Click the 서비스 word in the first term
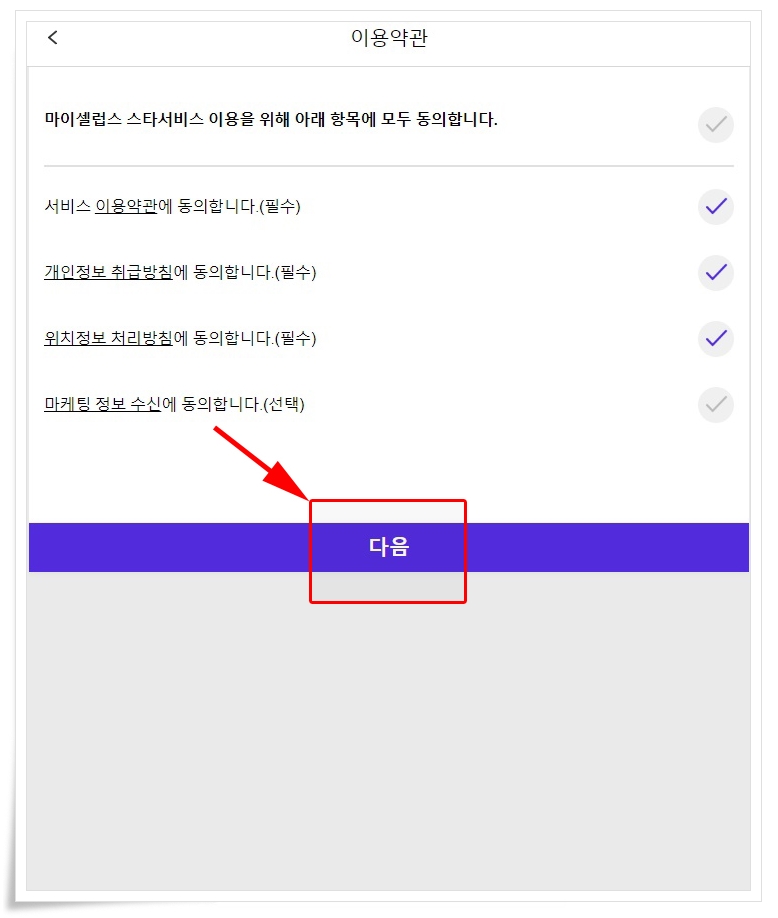Image resolution: width=778 pixels, height=918 pixels. point(67,206)
